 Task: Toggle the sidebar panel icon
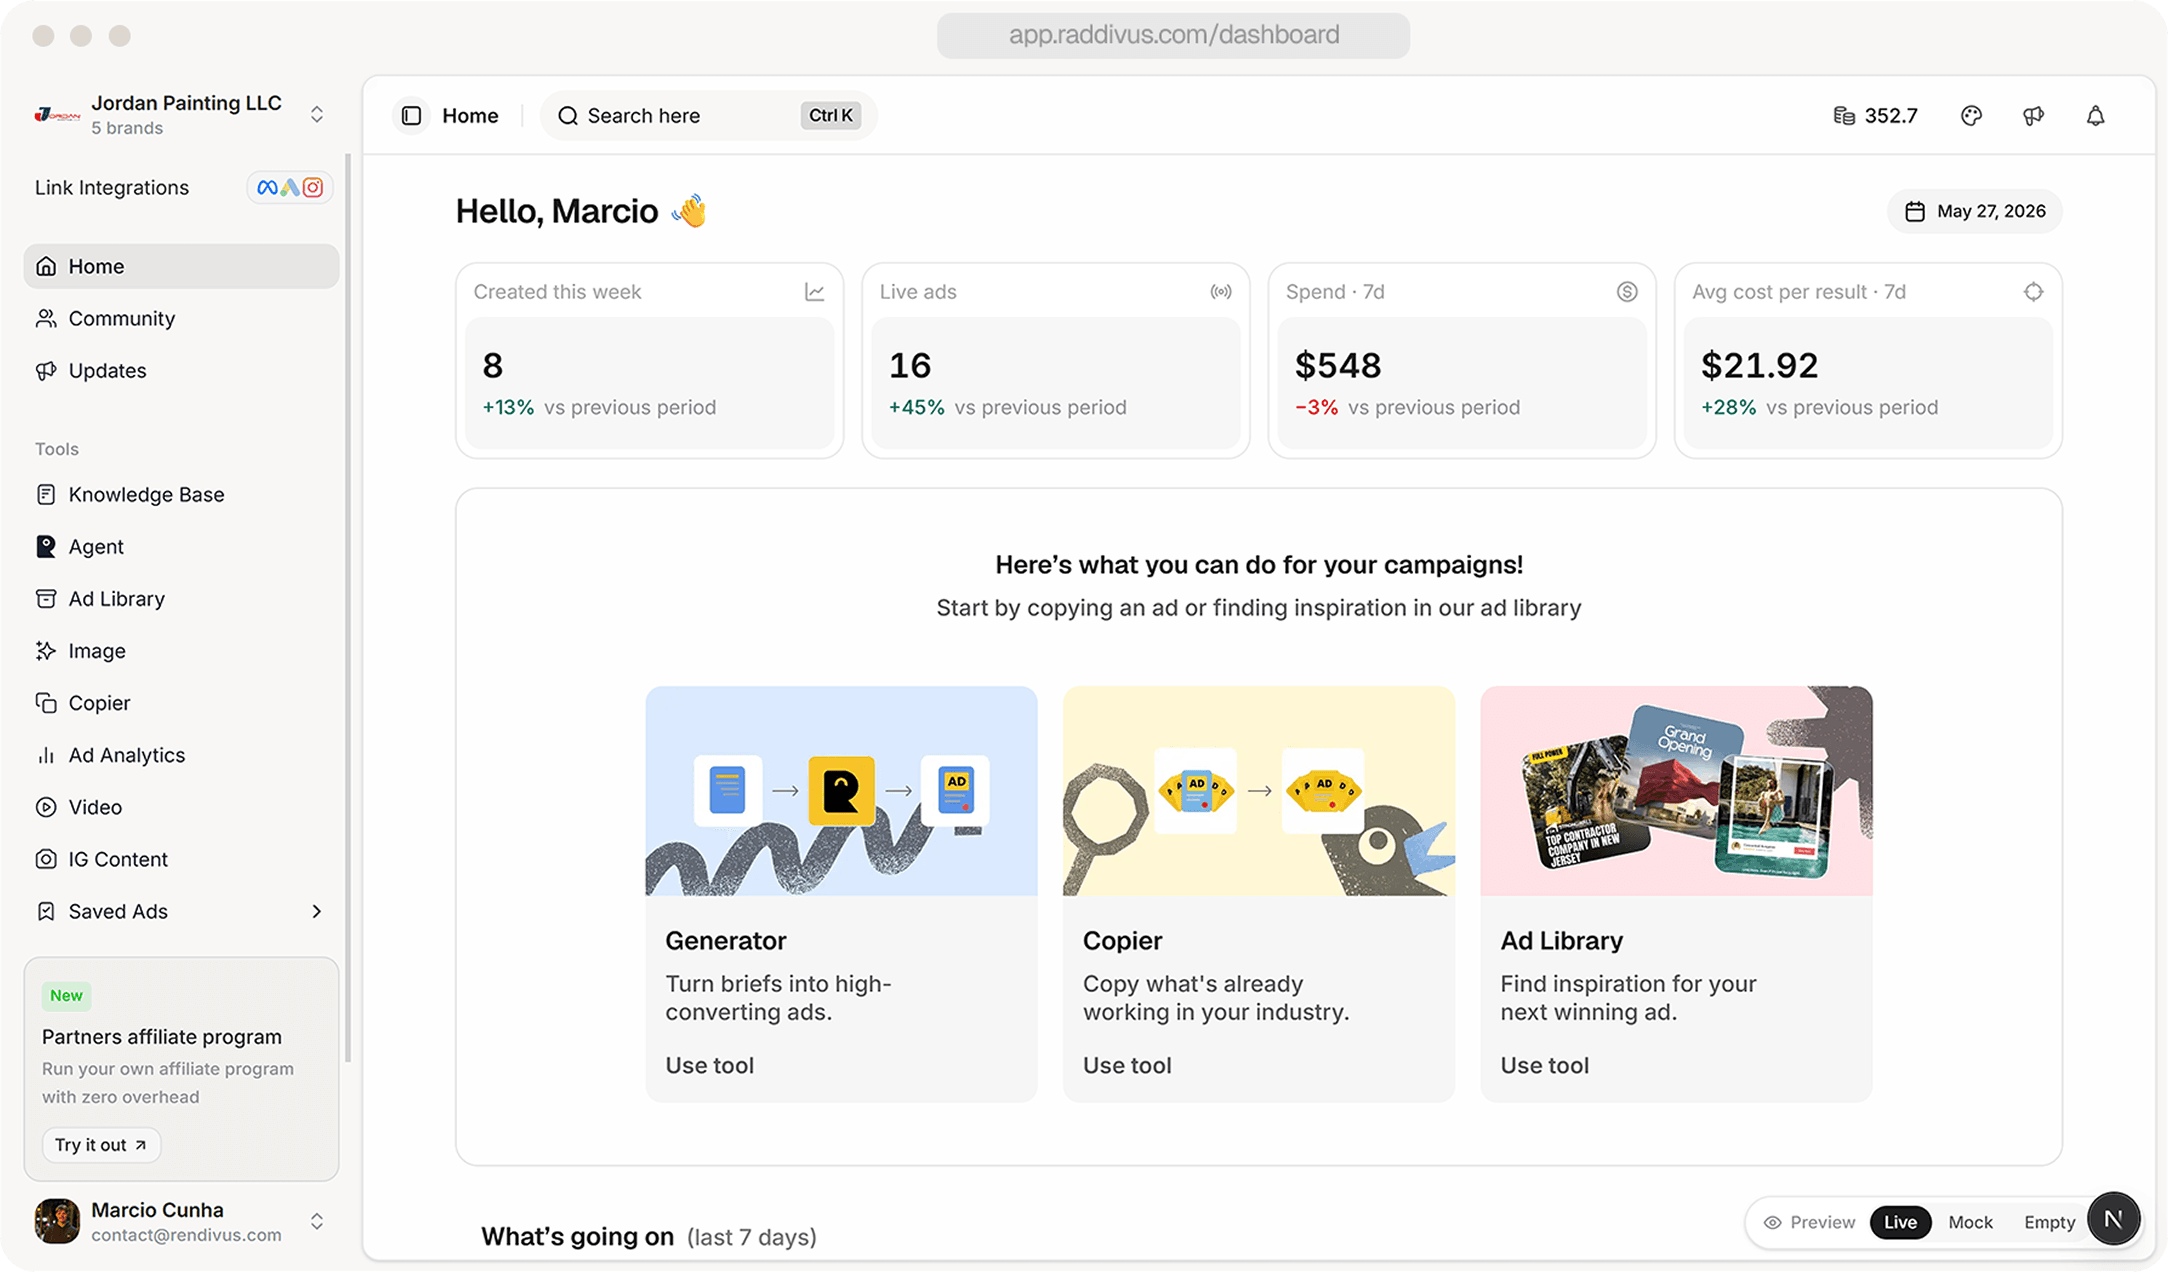pos(411,116)
